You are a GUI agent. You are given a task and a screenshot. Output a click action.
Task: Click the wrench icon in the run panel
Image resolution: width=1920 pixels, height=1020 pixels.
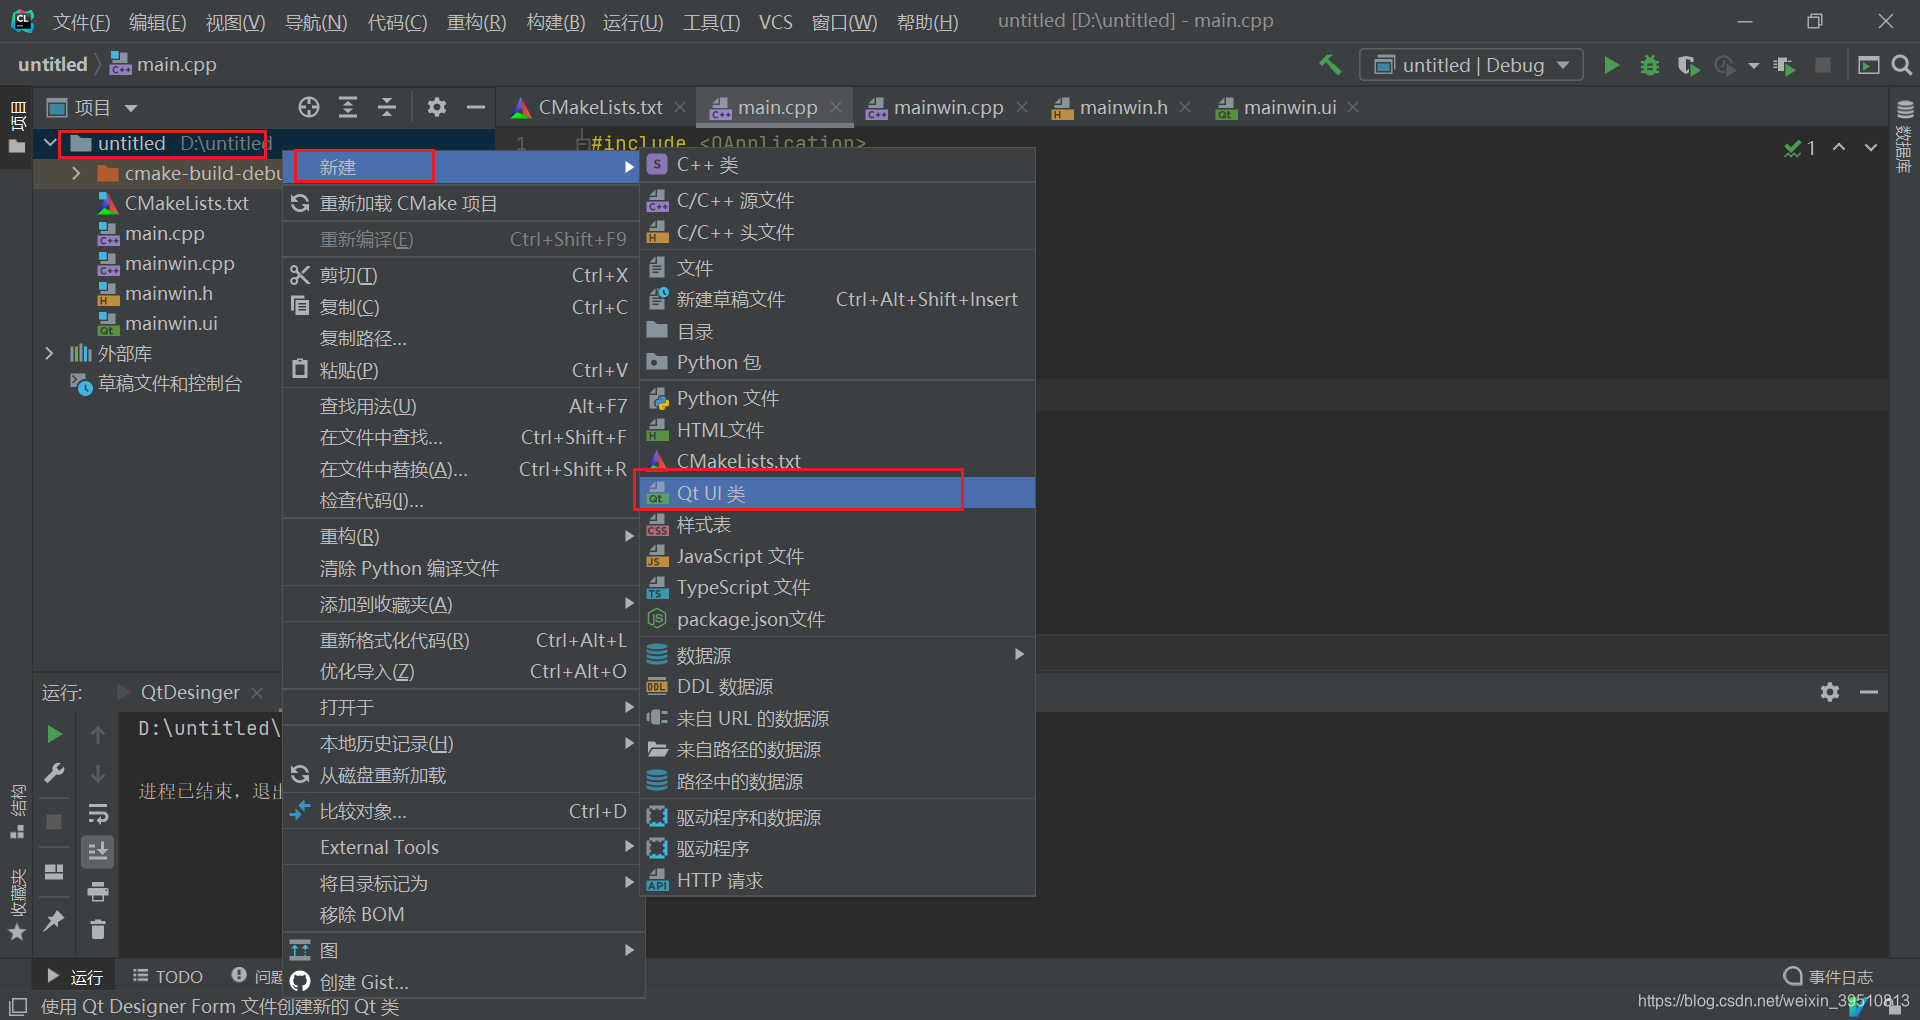[x=54, y=773]
